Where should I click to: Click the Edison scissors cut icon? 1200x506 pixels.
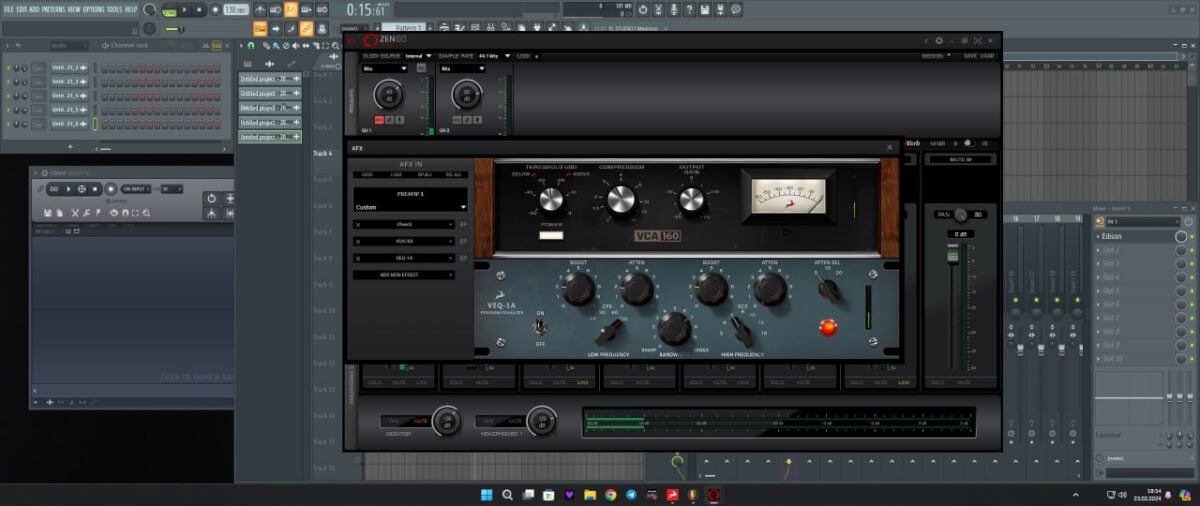[x=75, y=213]
